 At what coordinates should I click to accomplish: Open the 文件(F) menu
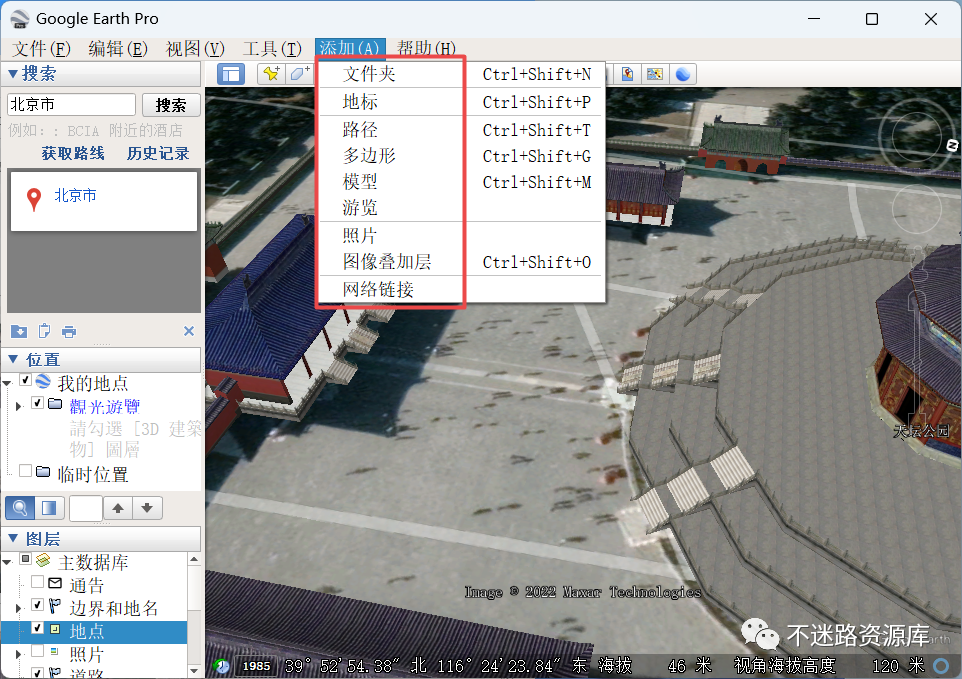tap(42, 48)
